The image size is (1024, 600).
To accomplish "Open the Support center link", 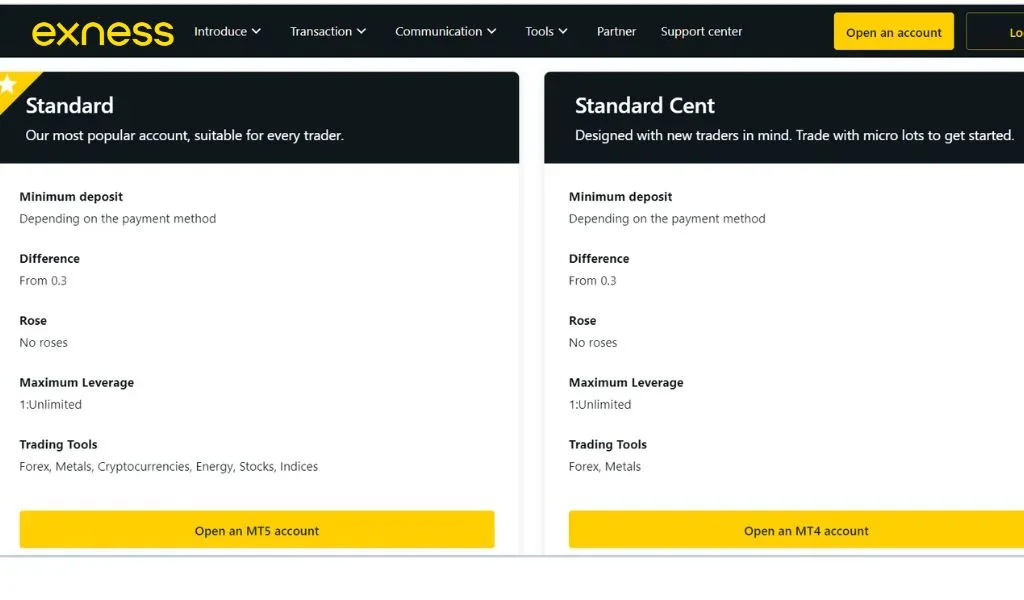I will coord(701,32).
